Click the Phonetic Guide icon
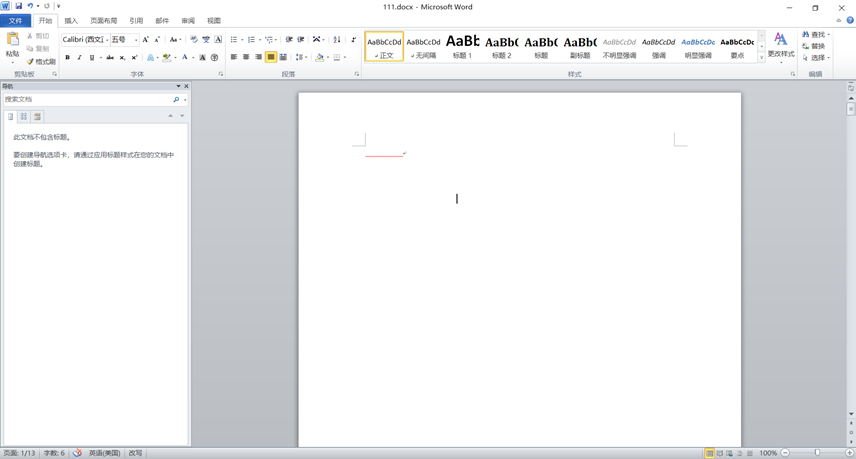The height and width of the screenshot is (459, 856). [x=206, y=39]
